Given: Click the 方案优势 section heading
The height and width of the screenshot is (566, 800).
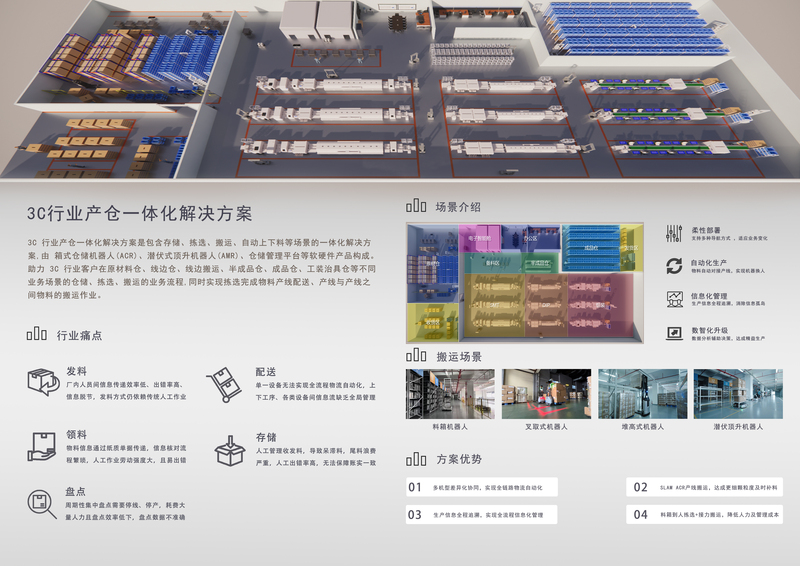Looking at the screenshot, I should pos(458,460).
